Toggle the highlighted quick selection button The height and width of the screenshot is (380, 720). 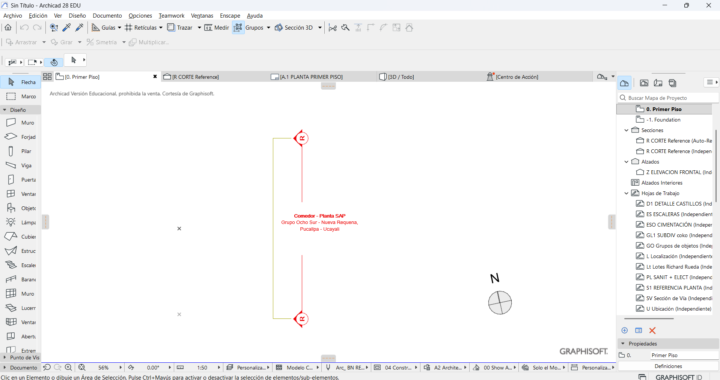click(54, 62)
